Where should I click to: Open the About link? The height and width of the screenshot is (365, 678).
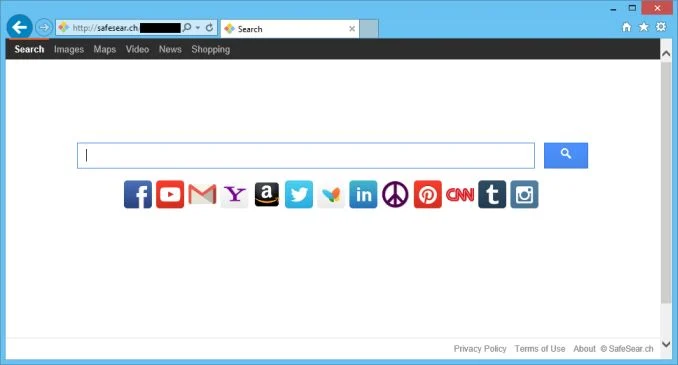(585, 349)
